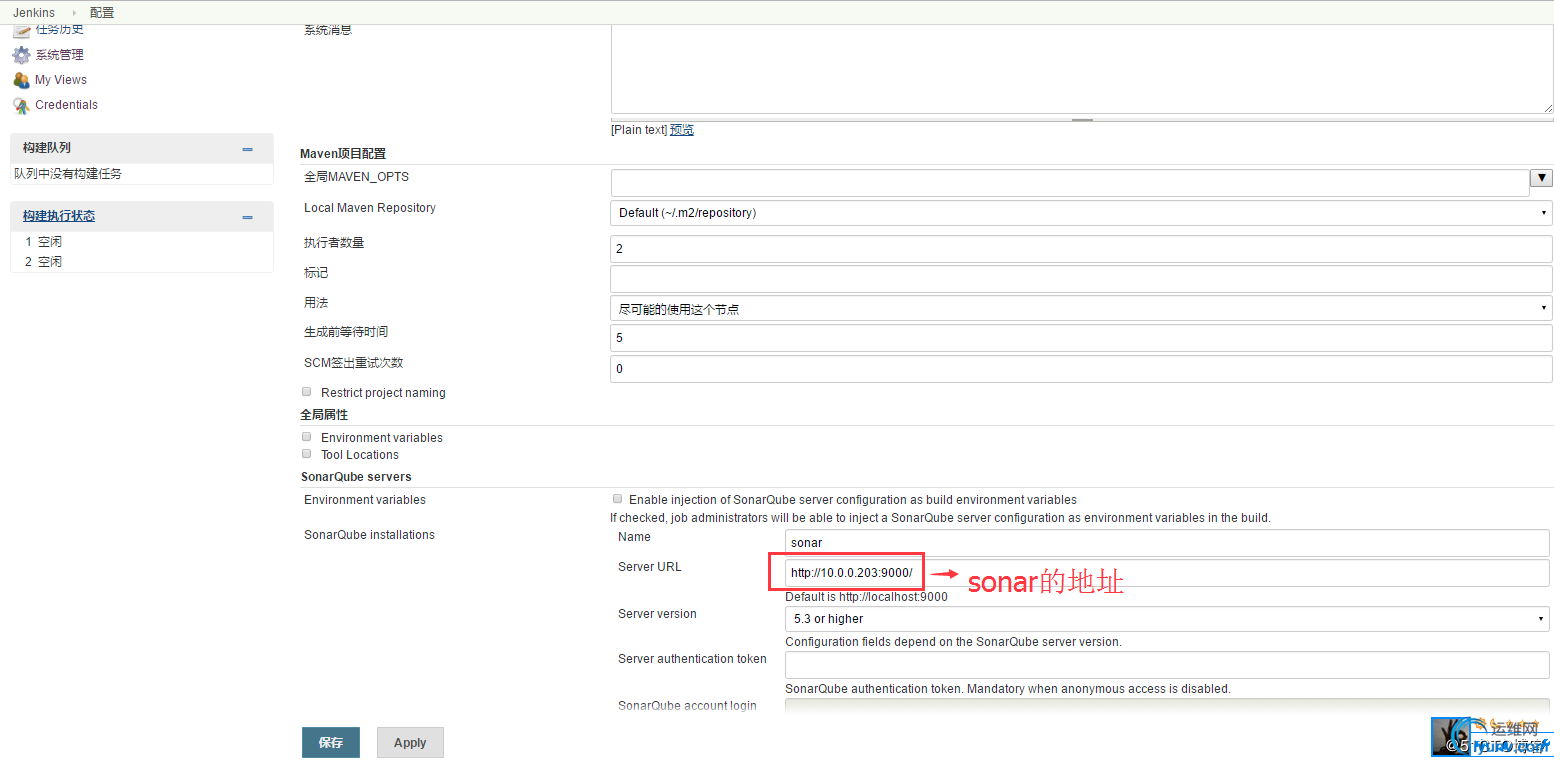Focus the 系统消息 text area
Screen dimensions: 1554x763
pyautogui.click(x=1082, y=68)
